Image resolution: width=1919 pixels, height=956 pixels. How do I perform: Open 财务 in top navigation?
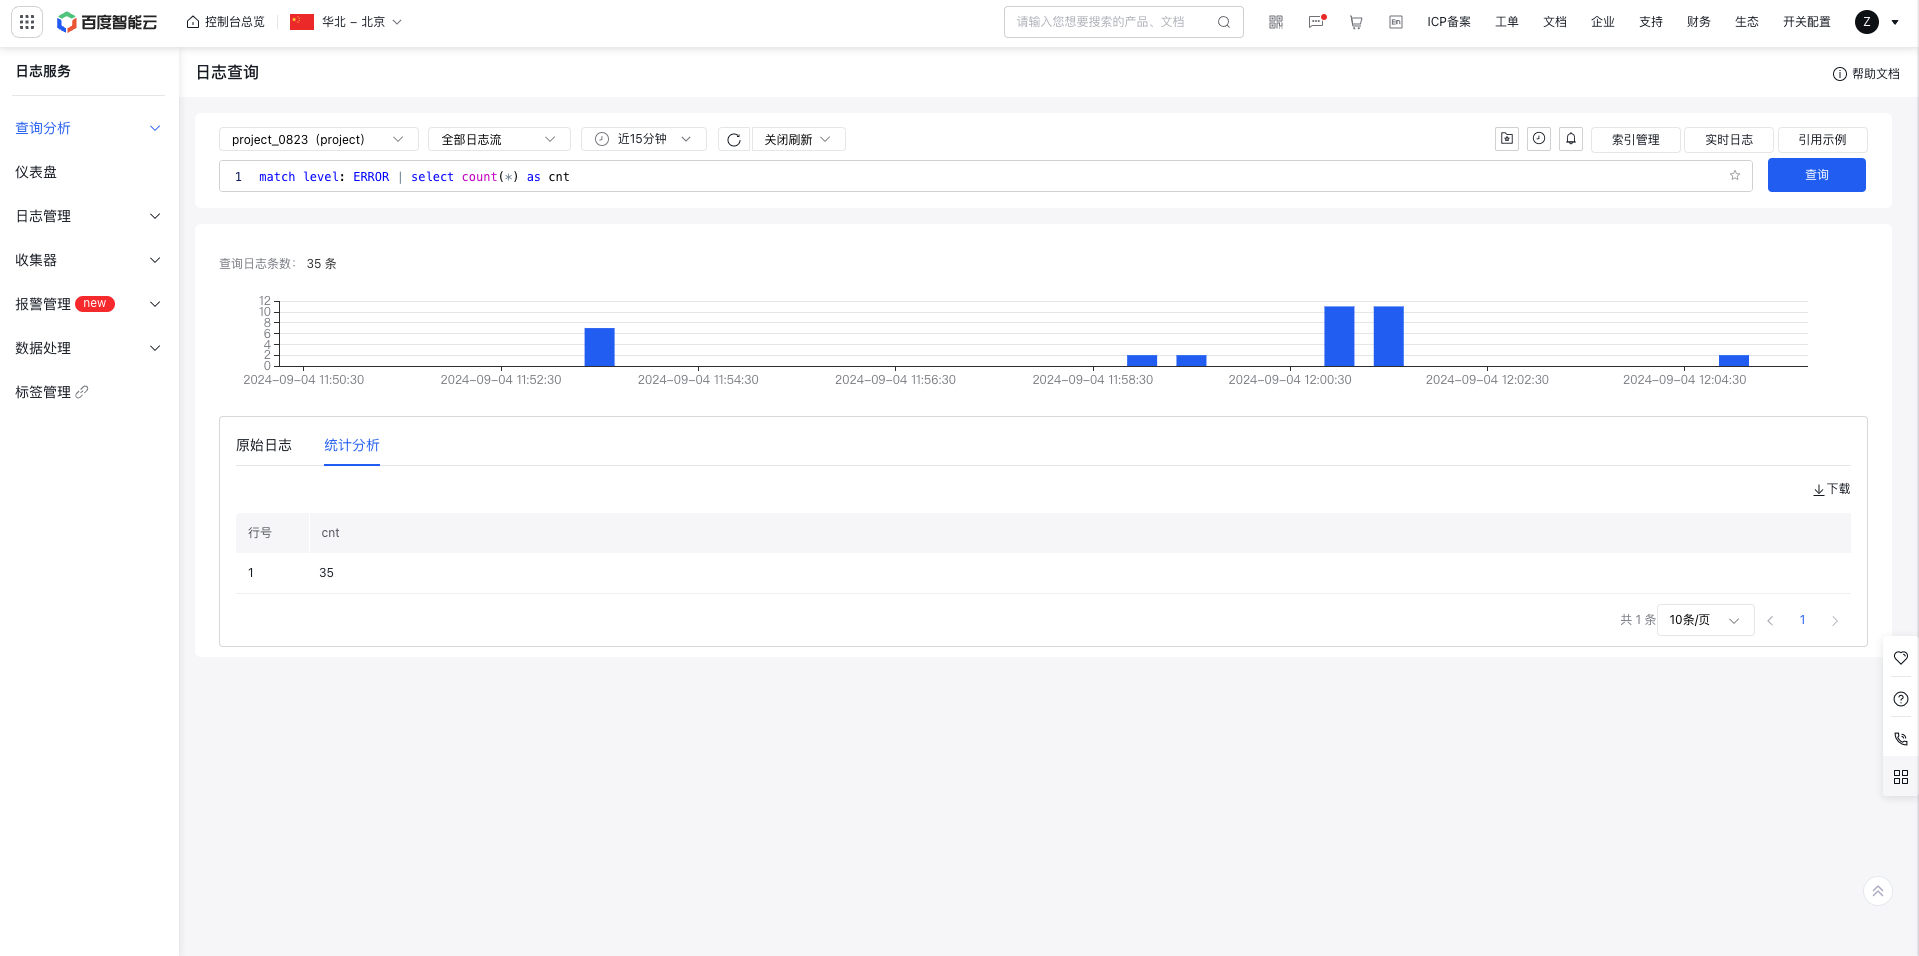pyautogui.click(x=1699, y=22)
